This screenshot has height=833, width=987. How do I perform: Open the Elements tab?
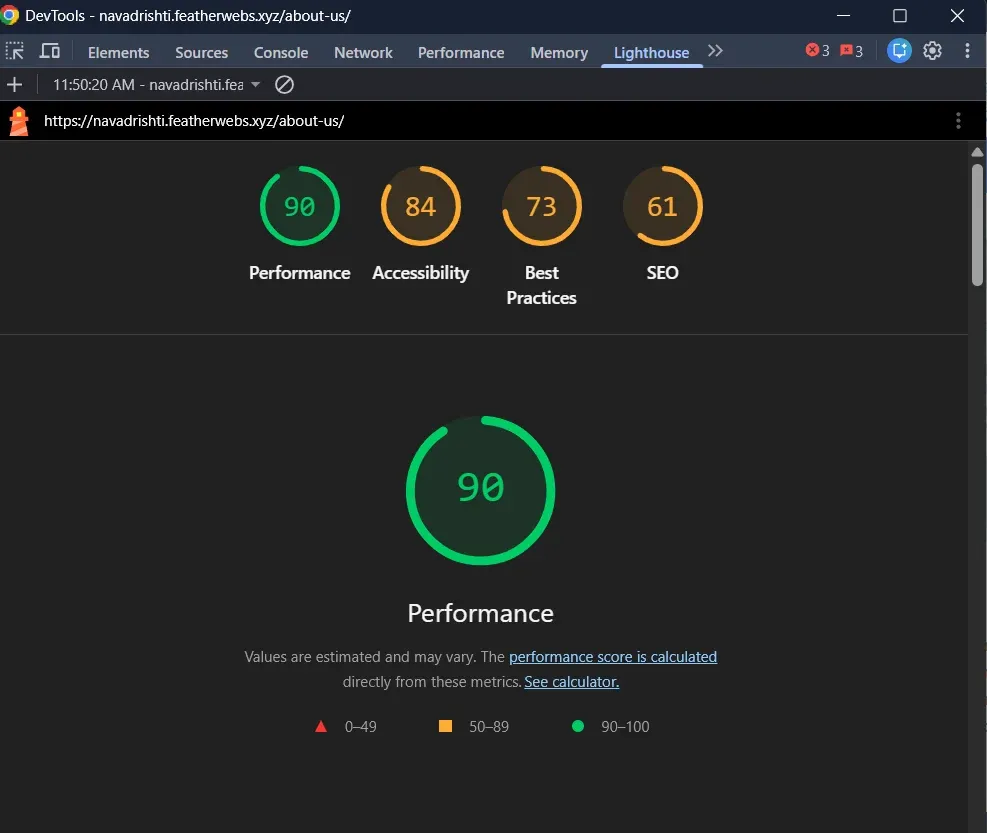click(x=118, y=53)
